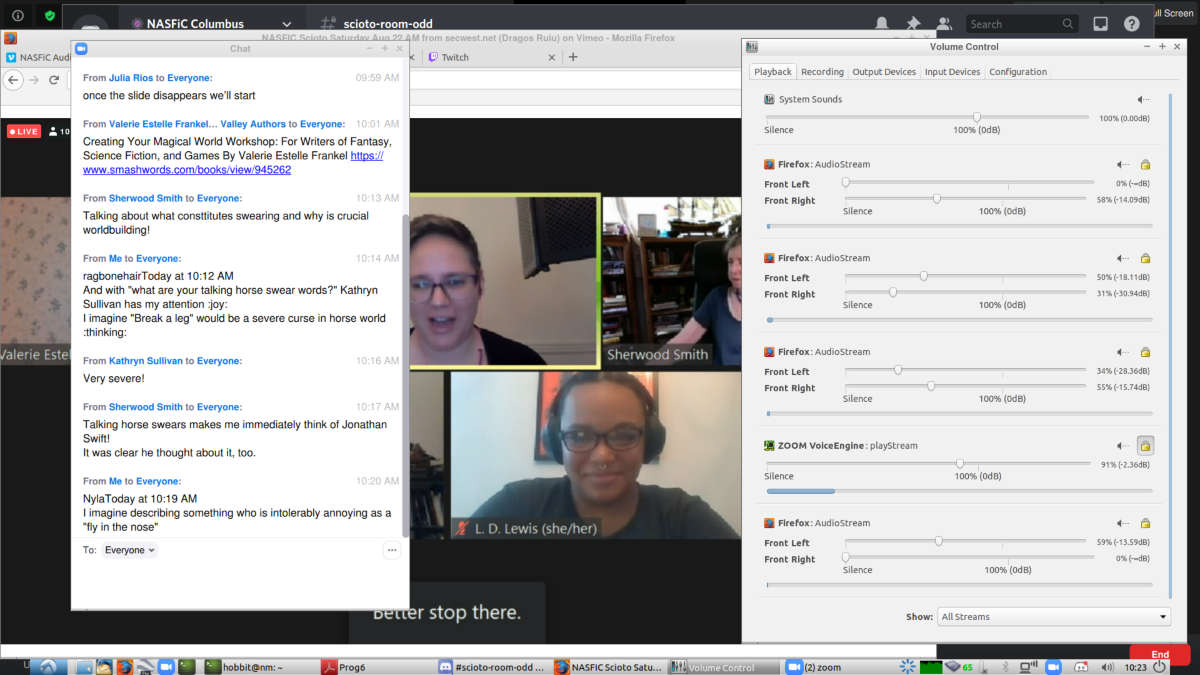This screenshot has height=675, width=1200.
Task: Click the red End meeting button
Action: [1159, 655]
